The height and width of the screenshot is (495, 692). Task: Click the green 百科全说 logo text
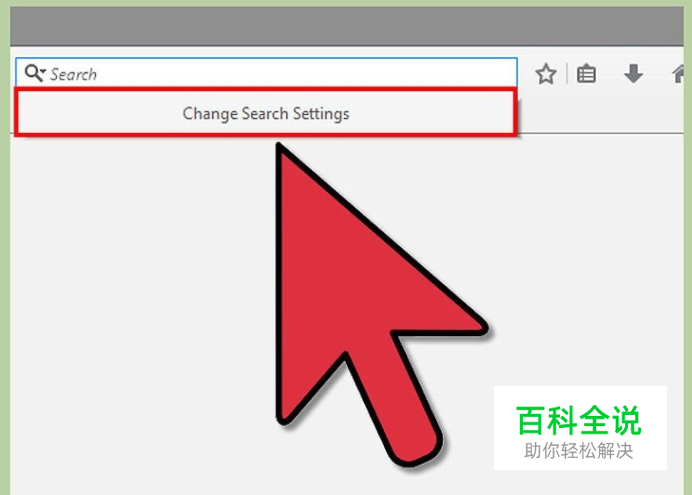[579, 420]
